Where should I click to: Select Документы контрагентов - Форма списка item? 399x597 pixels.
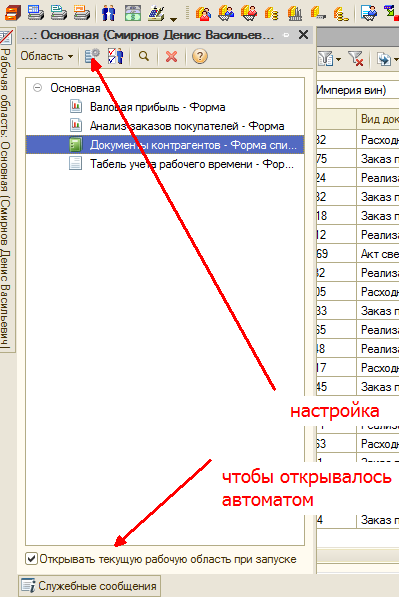point(165,145)
